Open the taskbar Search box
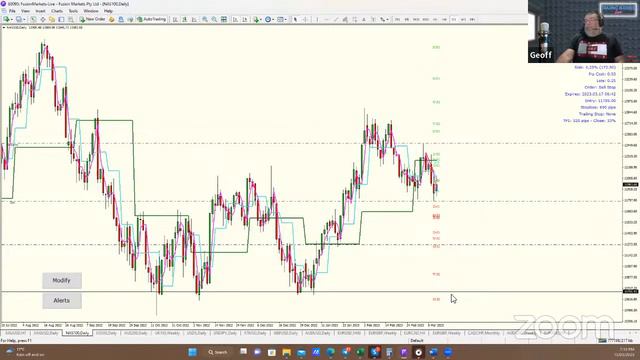The width and height of the screenshot is (640, 360). pyautogui.click(x=218, y=352)
